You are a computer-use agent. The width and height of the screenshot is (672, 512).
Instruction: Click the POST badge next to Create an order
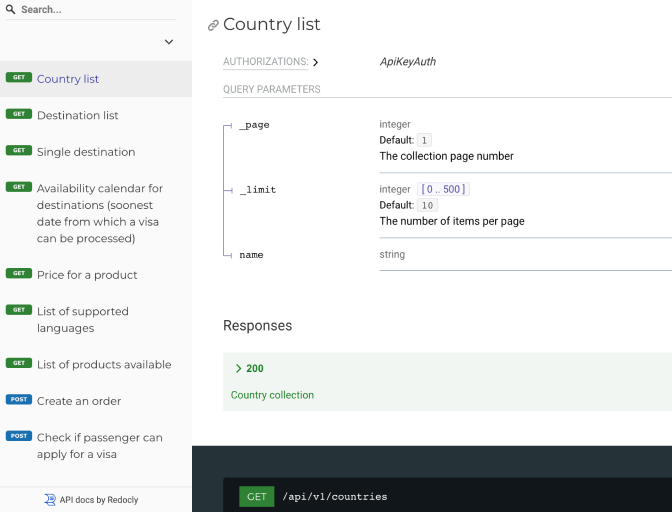[x=19, y=400]
